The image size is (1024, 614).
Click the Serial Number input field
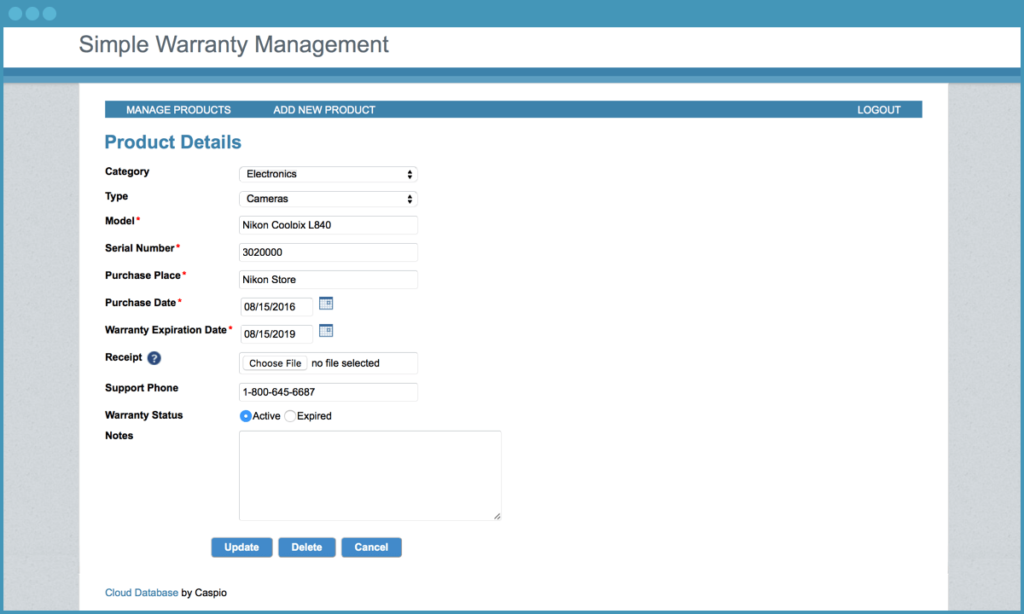328,253
